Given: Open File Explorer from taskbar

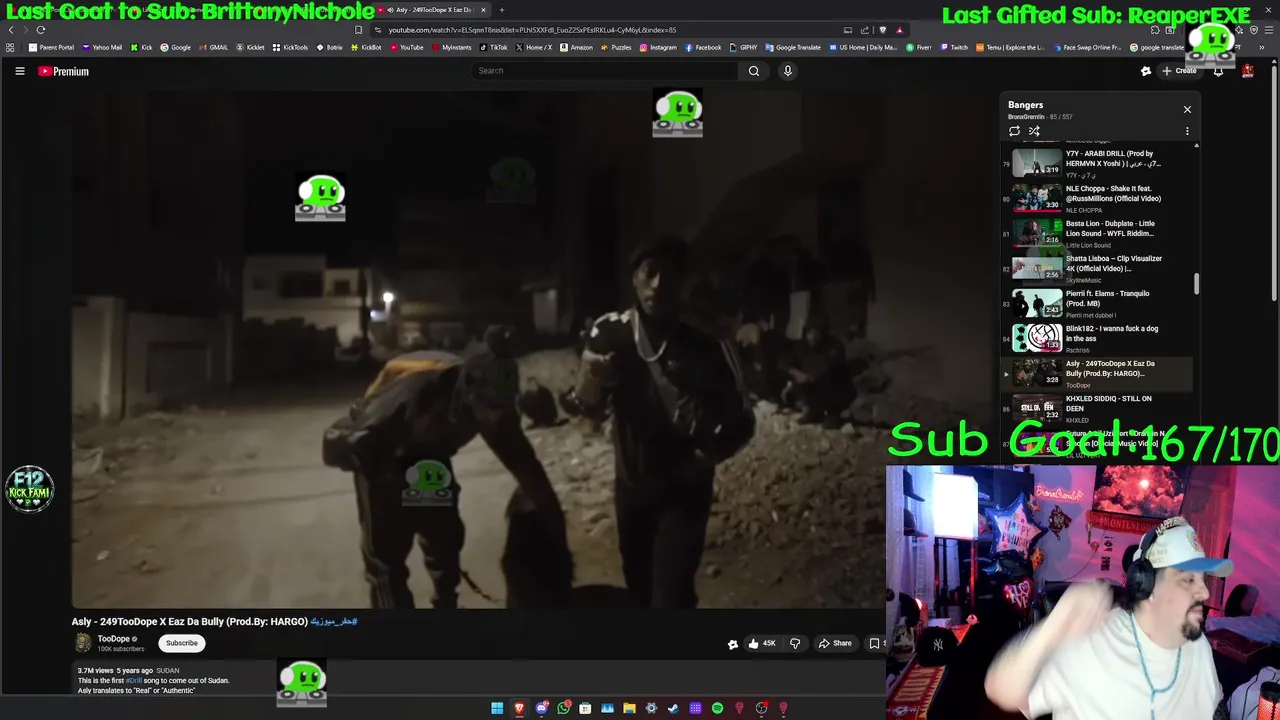Looking at the screenshot, I should (x=629, y=708).
